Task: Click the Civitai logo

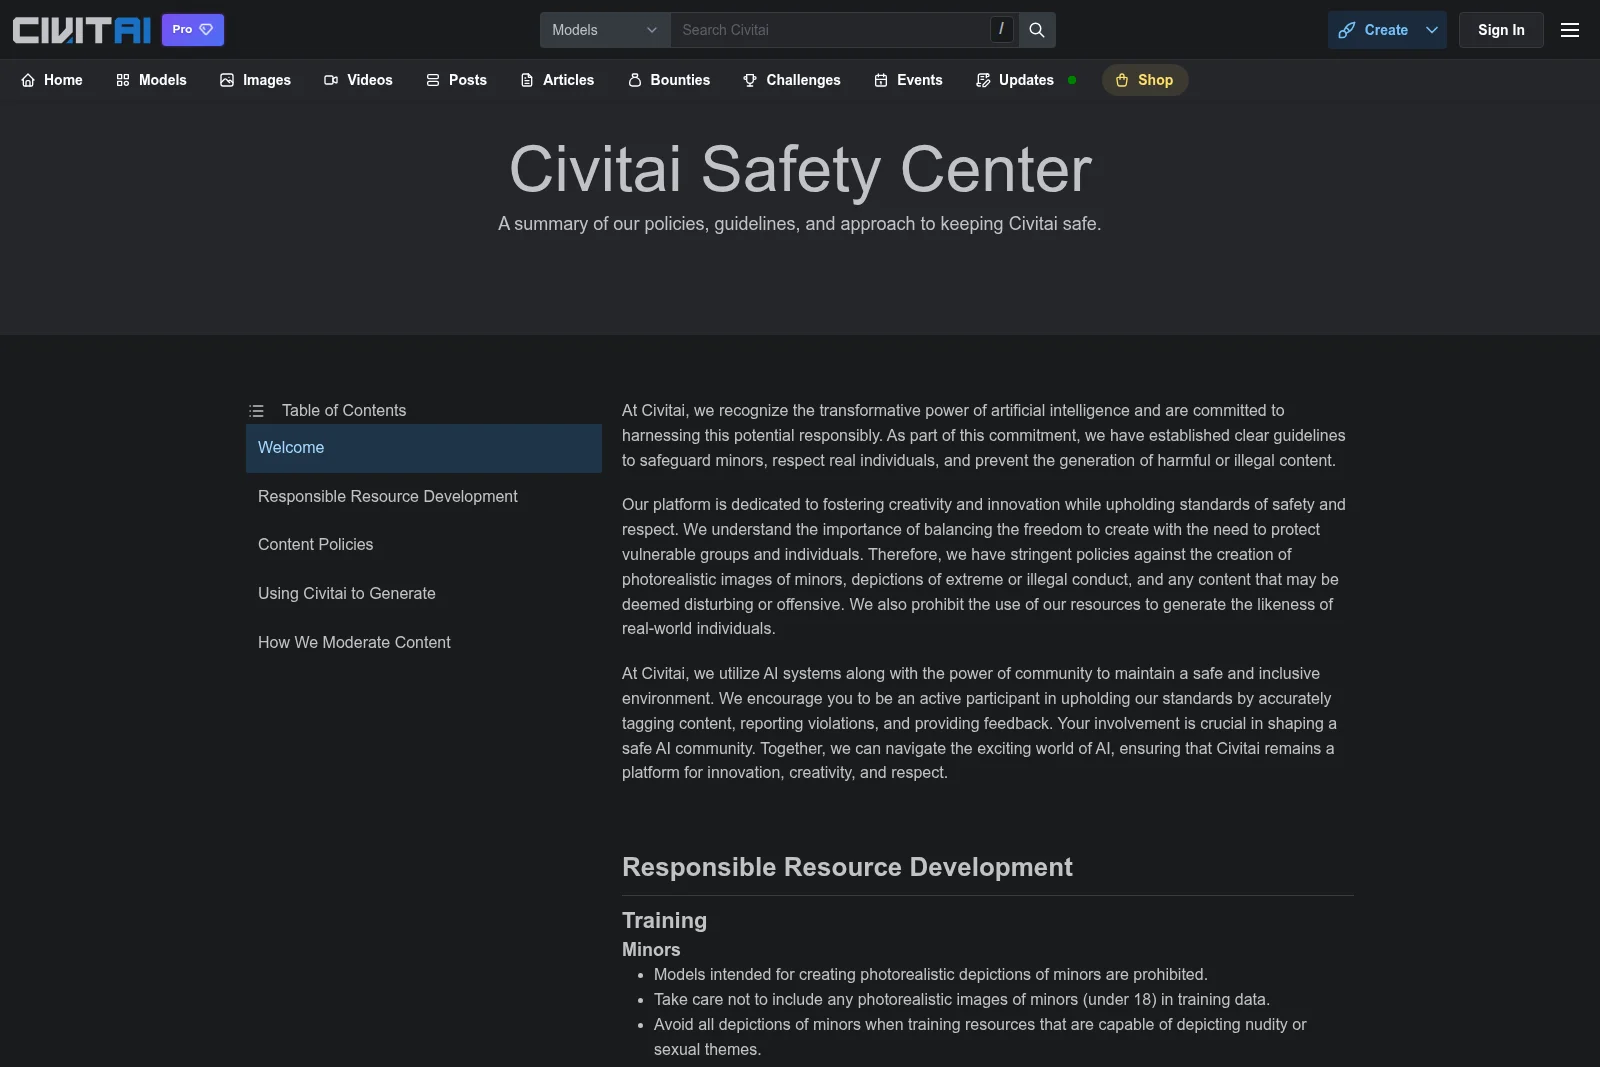Action: pos(80,29)
